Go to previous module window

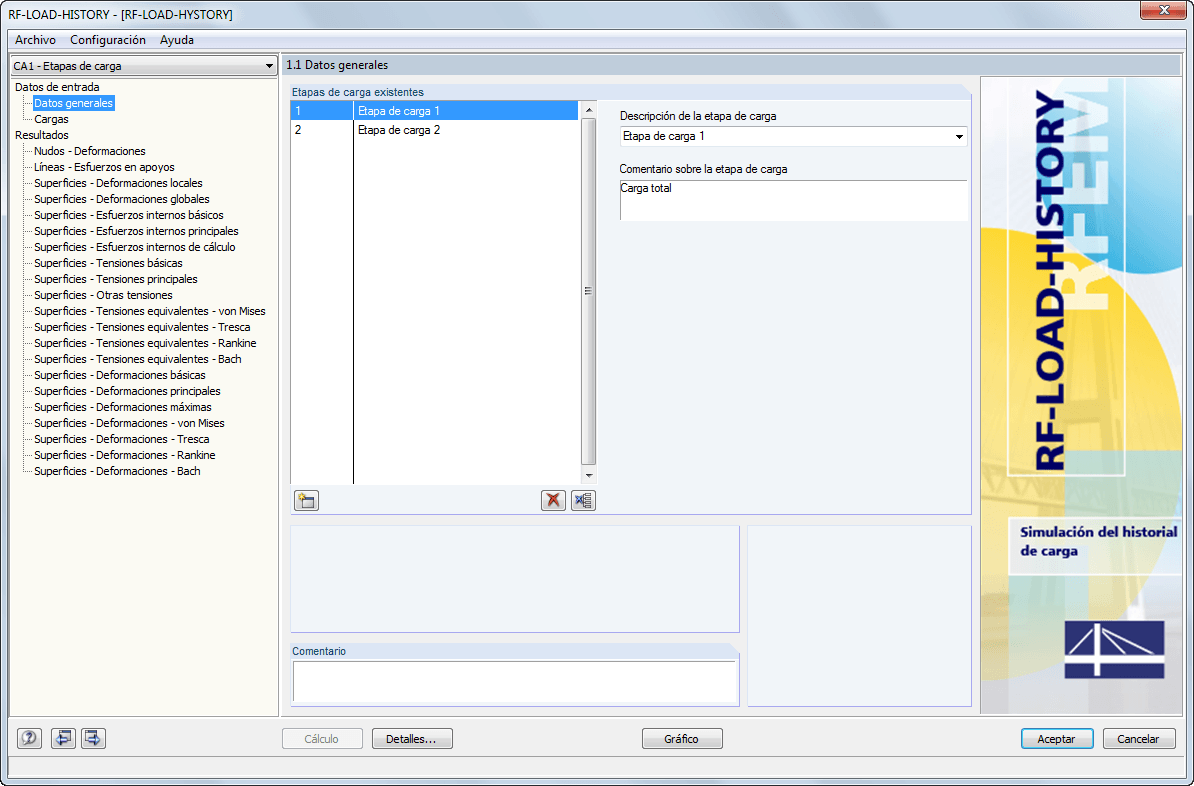click(63, 738)
